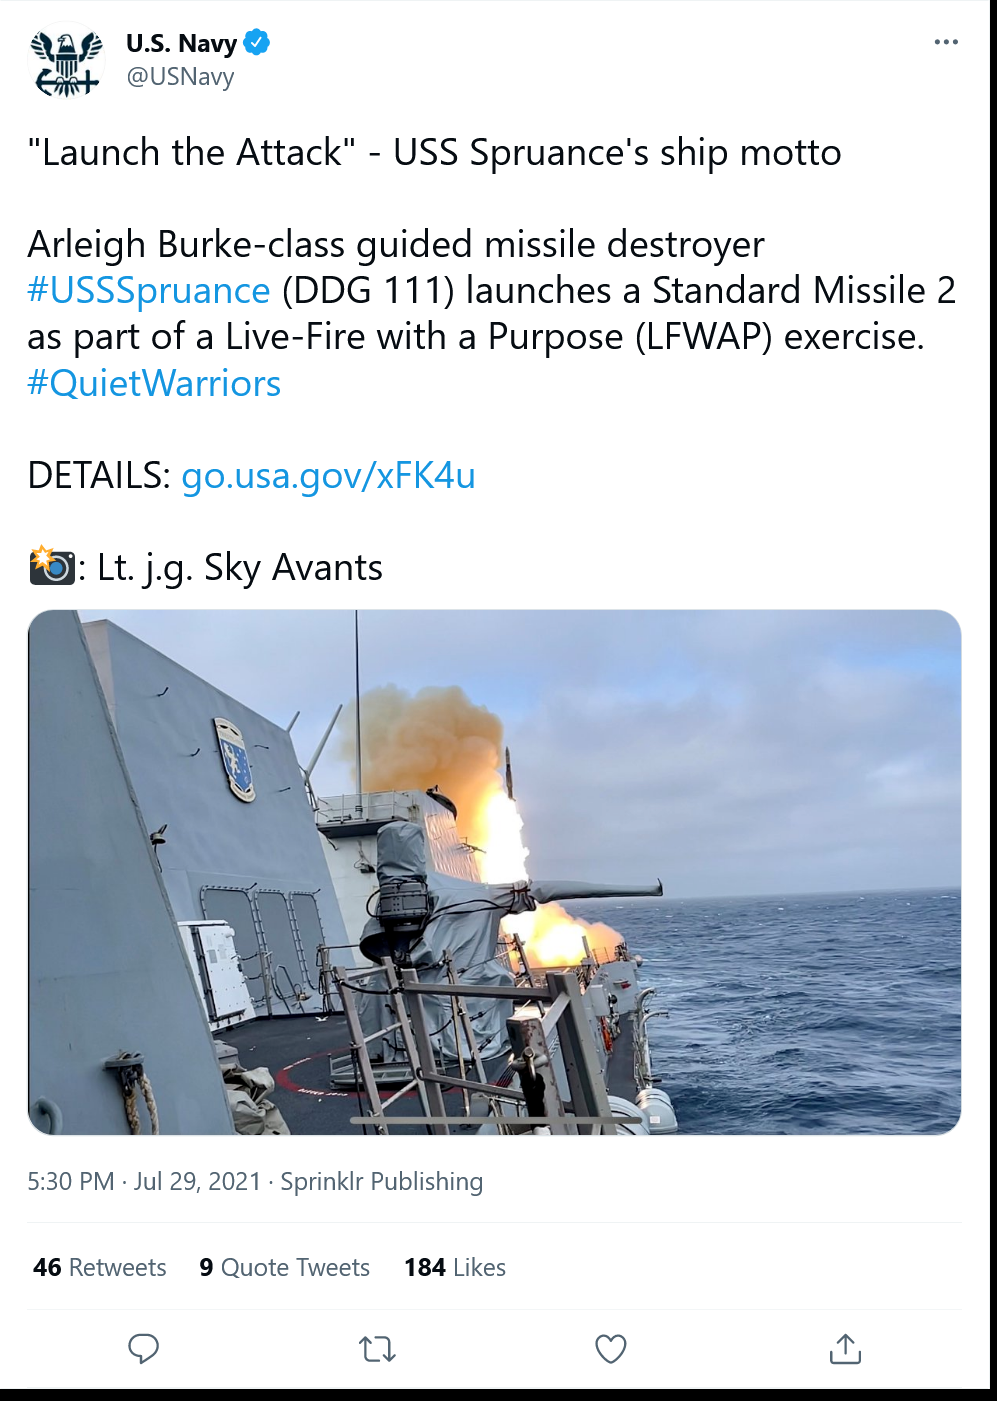Click the U.S. Navy display name

point(181,43)
